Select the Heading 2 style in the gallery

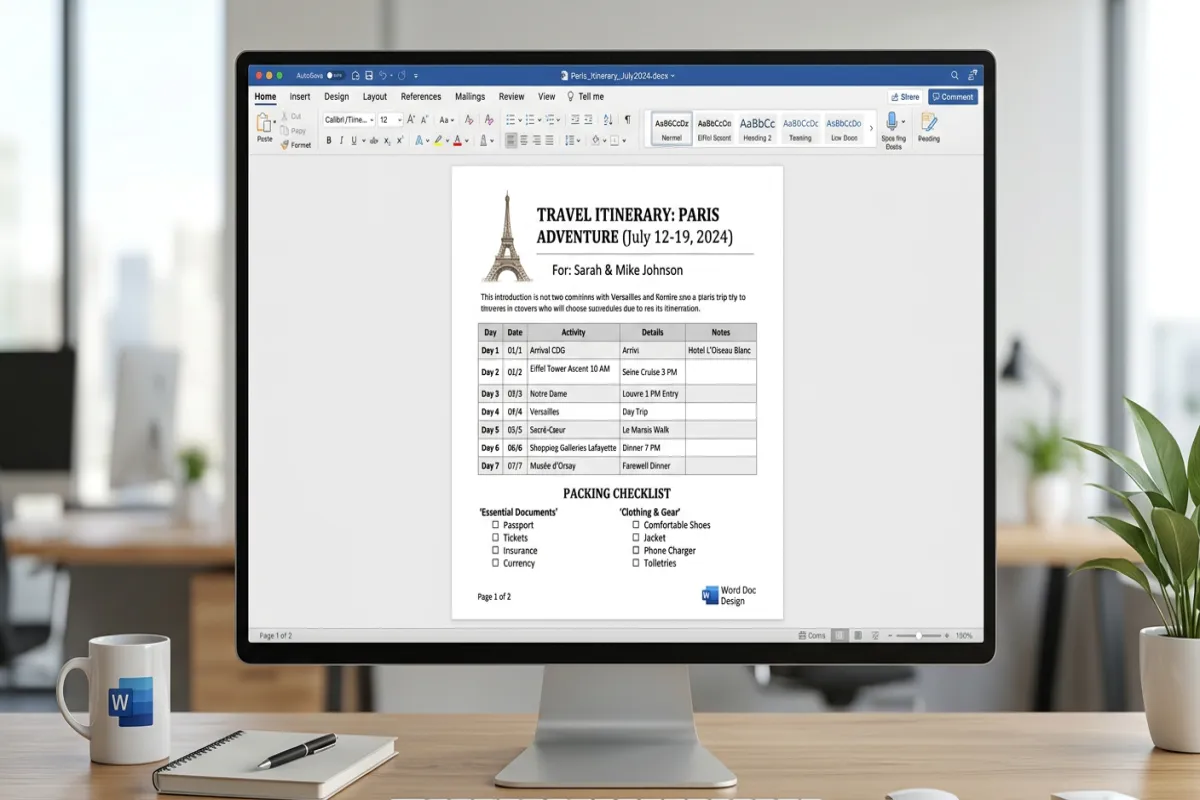tap(756, 128)
